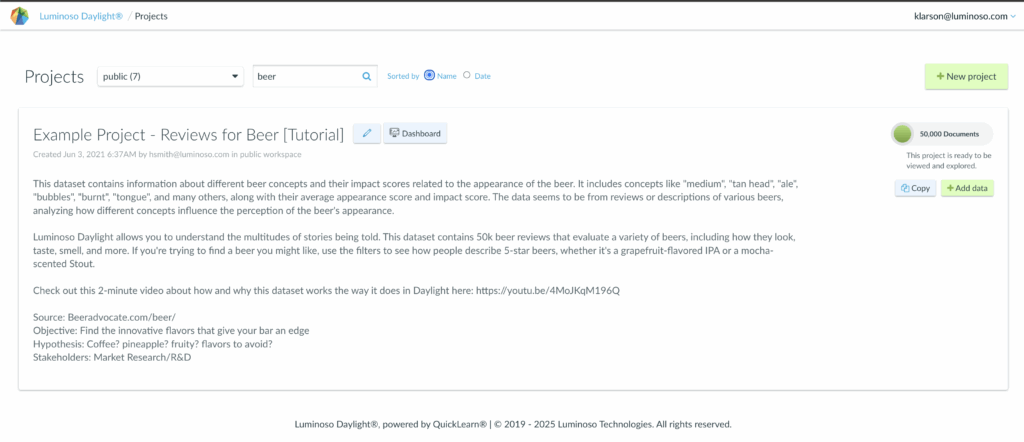Viewport: 1024px width, 442px height.
Task: Click the Projects page heading
Action: click(54, 77)
